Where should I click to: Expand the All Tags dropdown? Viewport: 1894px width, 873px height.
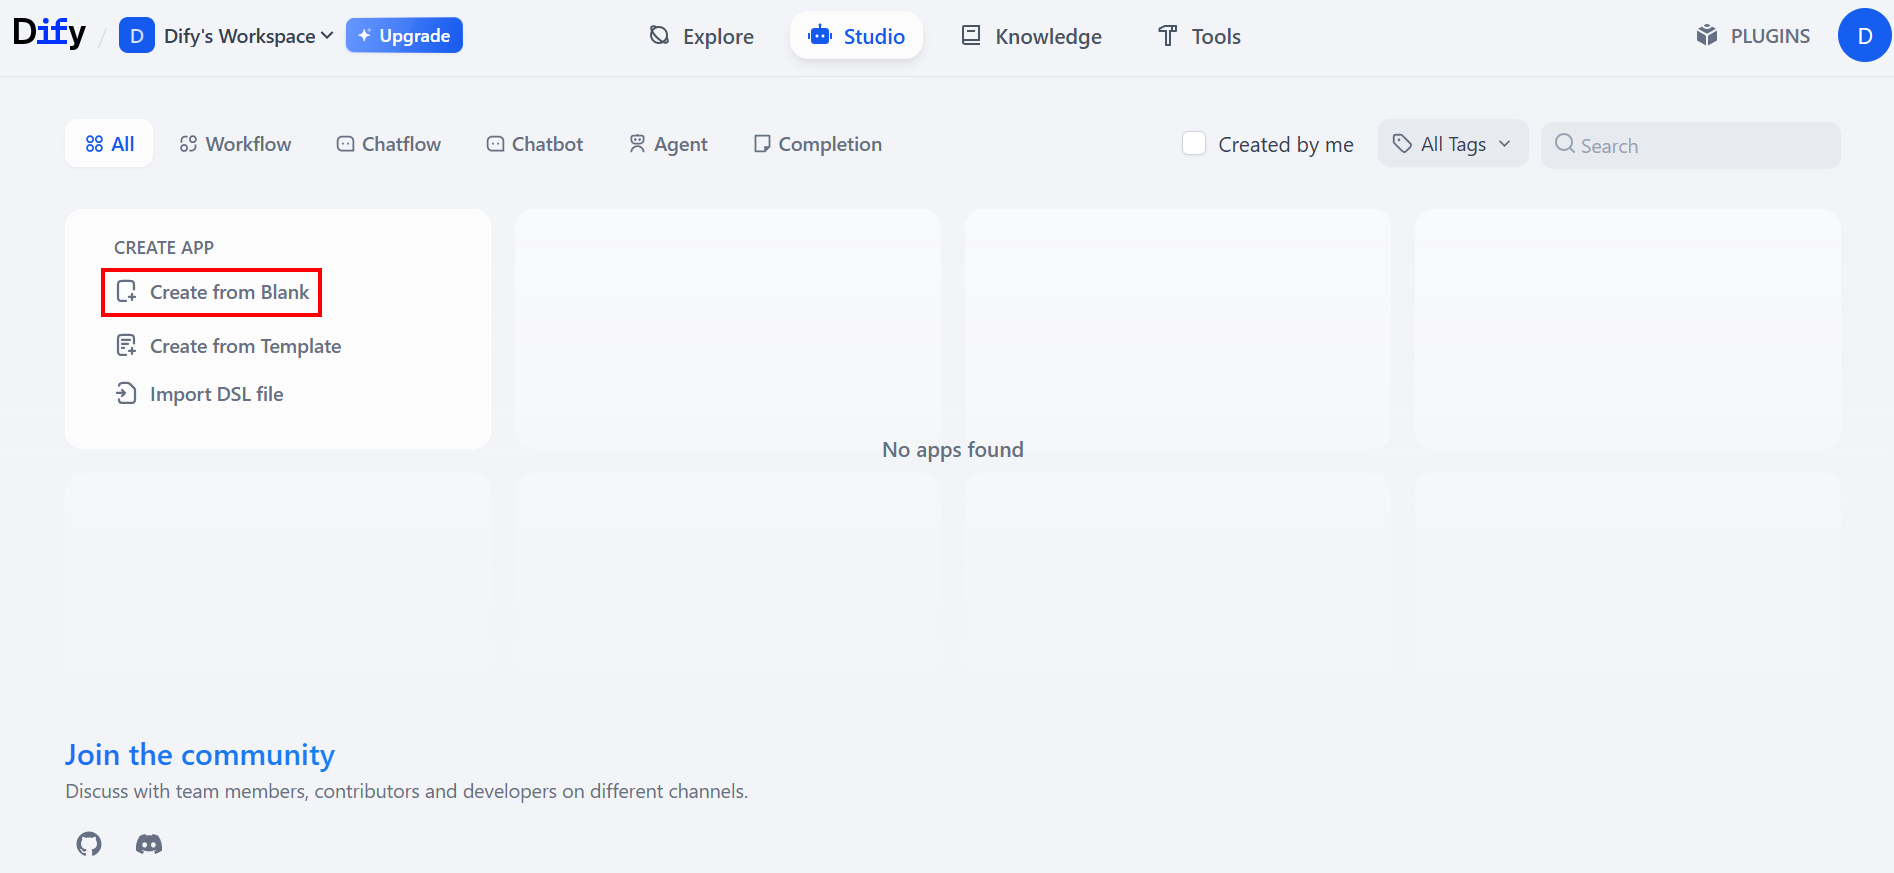[x=1452, y=144]
